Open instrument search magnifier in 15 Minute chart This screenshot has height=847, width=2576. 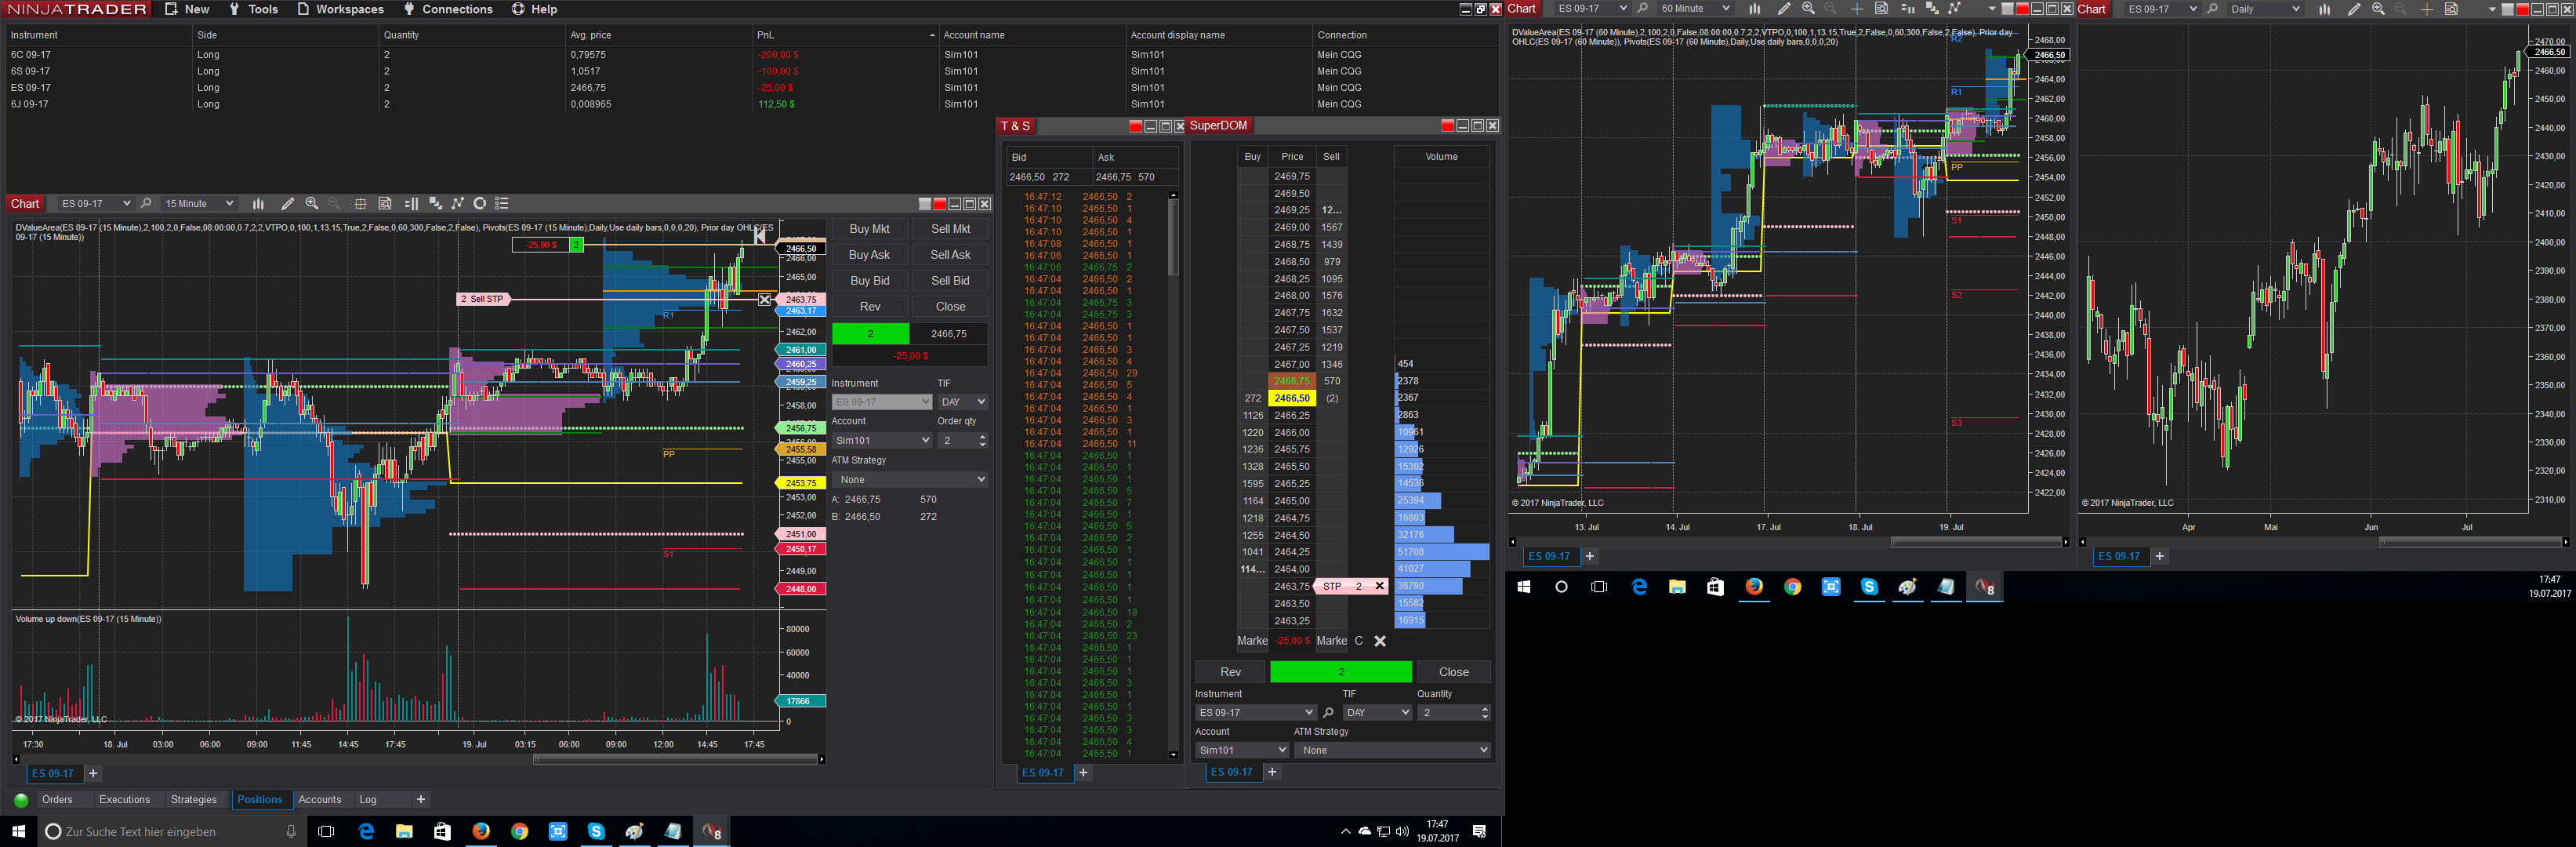click(x=146, y=204)
